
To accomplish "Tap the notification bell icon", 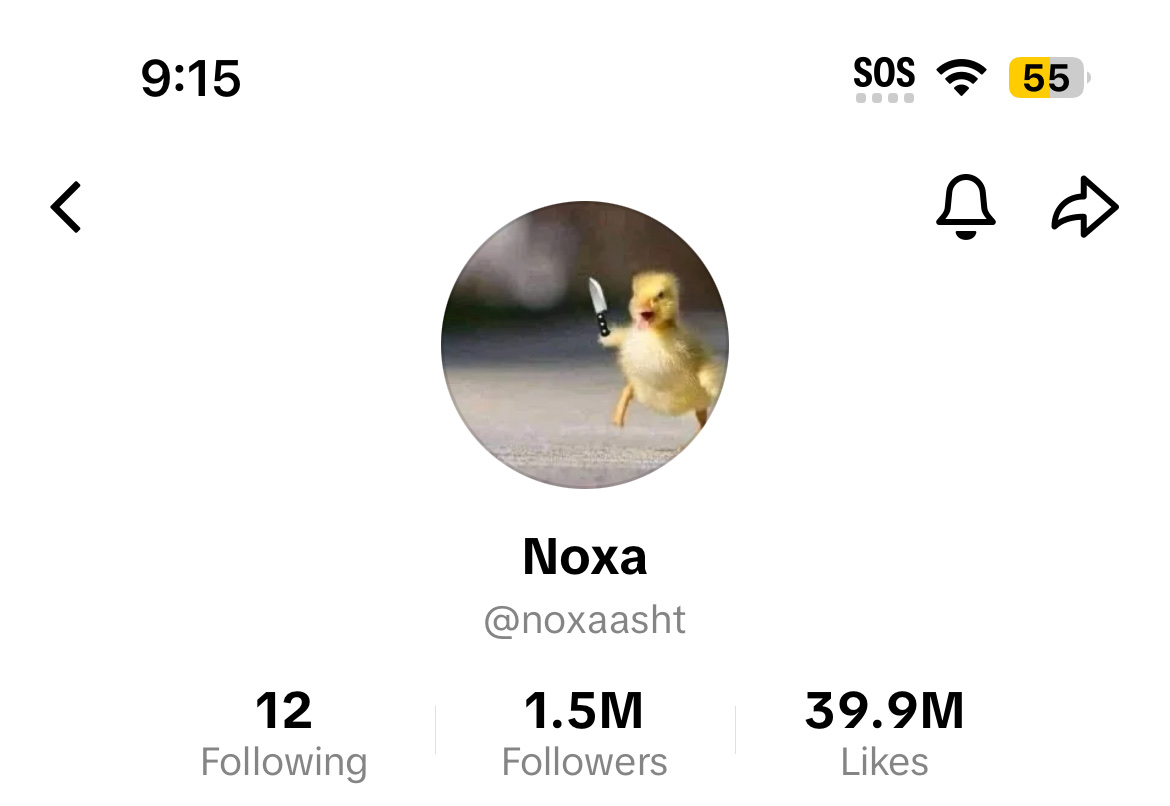I will 966,207.
